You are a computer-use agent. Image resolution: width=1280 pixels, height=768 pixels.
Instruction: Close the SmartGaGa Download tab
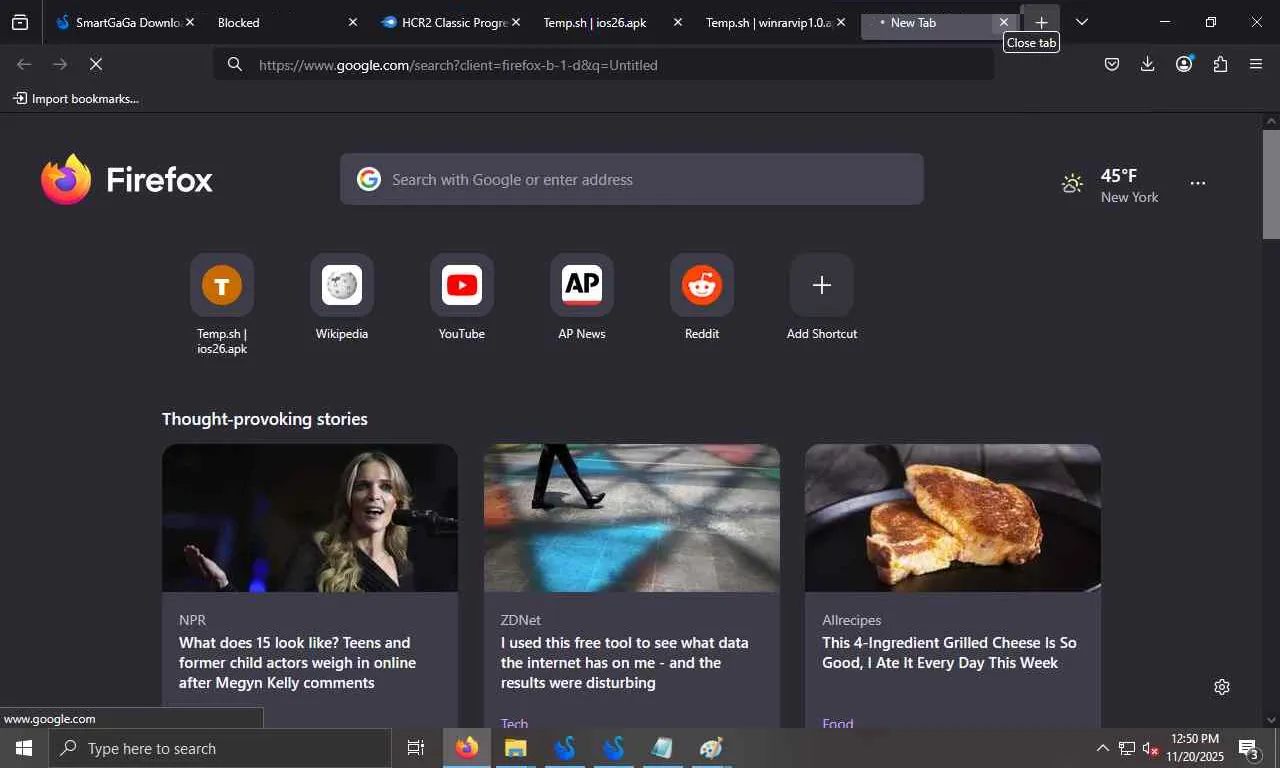click(190, 22)
